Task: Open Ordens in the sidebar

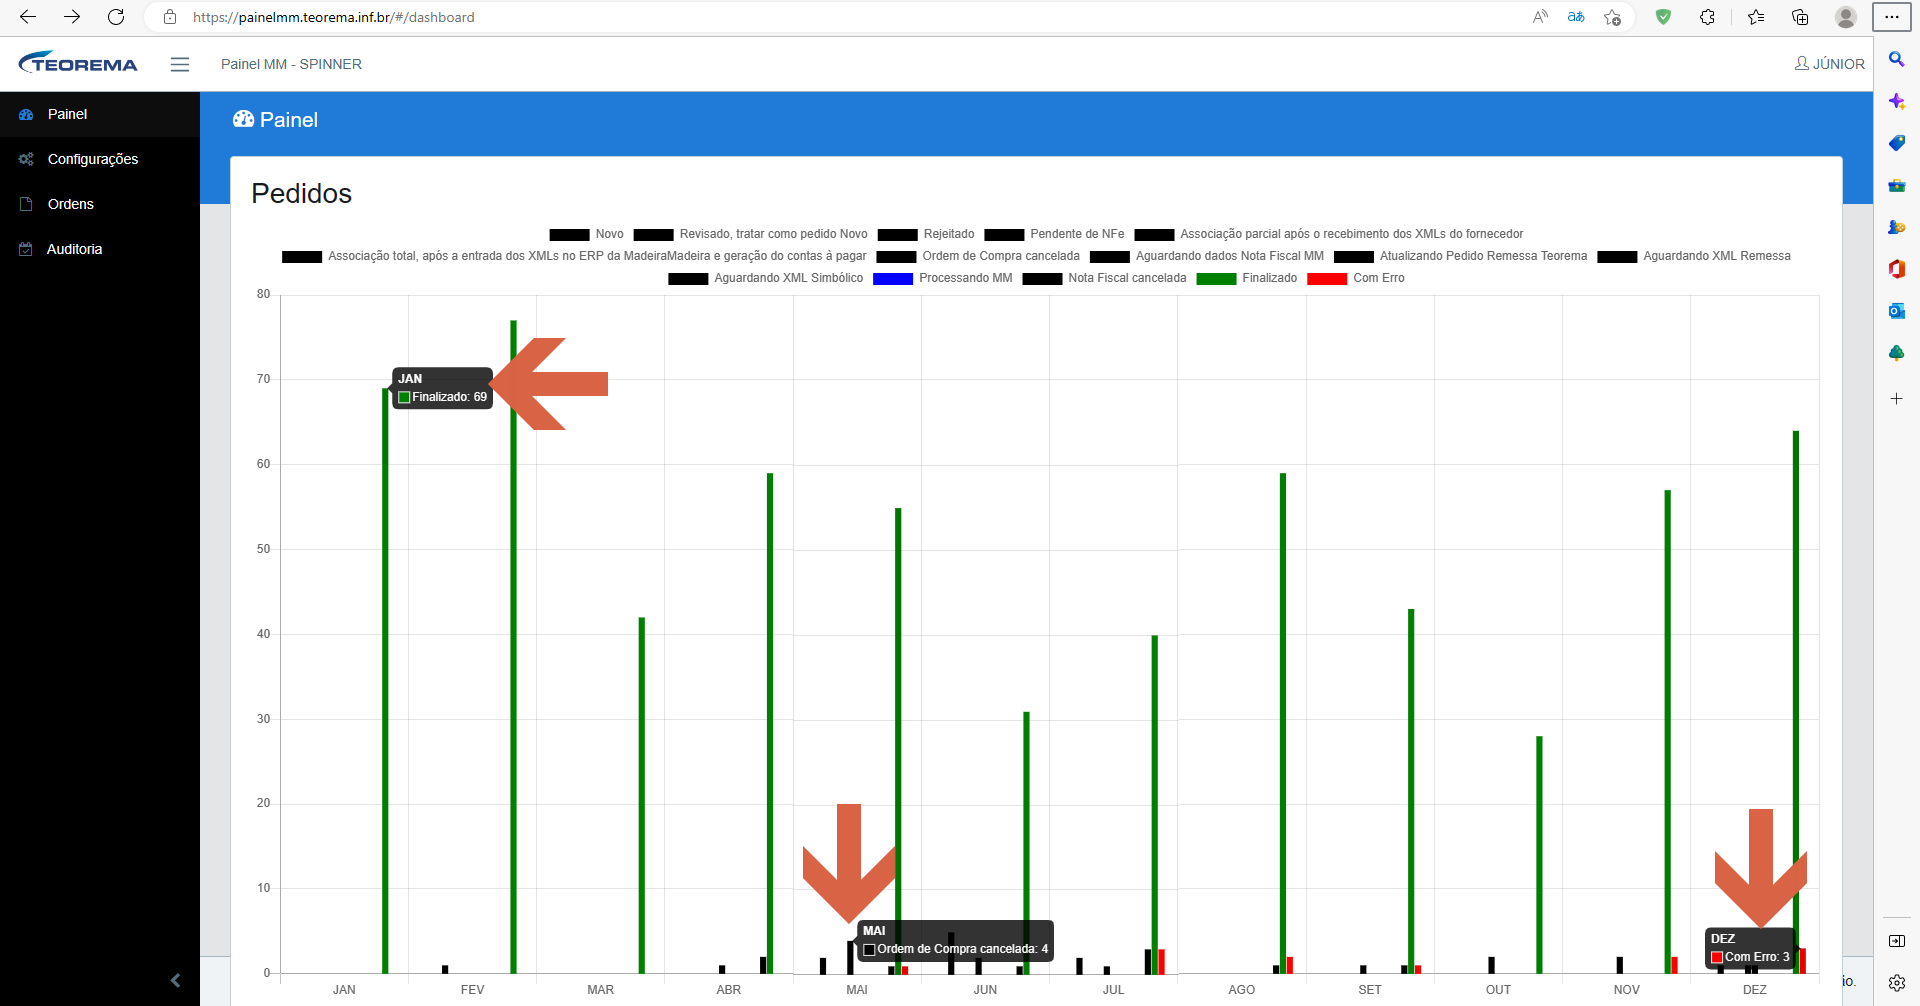Action: (100, 204)
